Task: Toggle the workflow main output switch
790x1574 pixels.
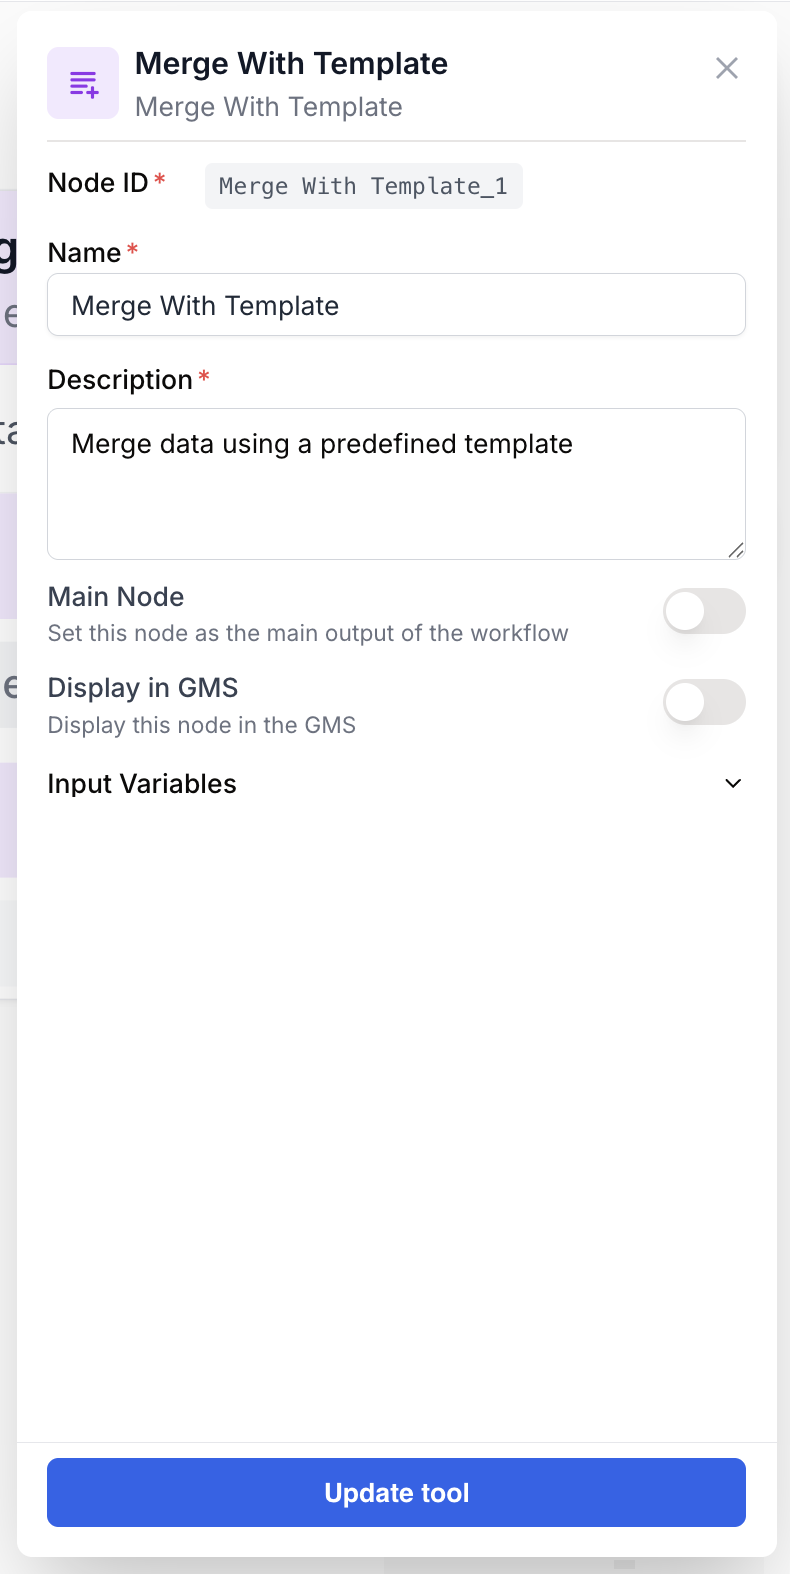Action: (704, 611)
